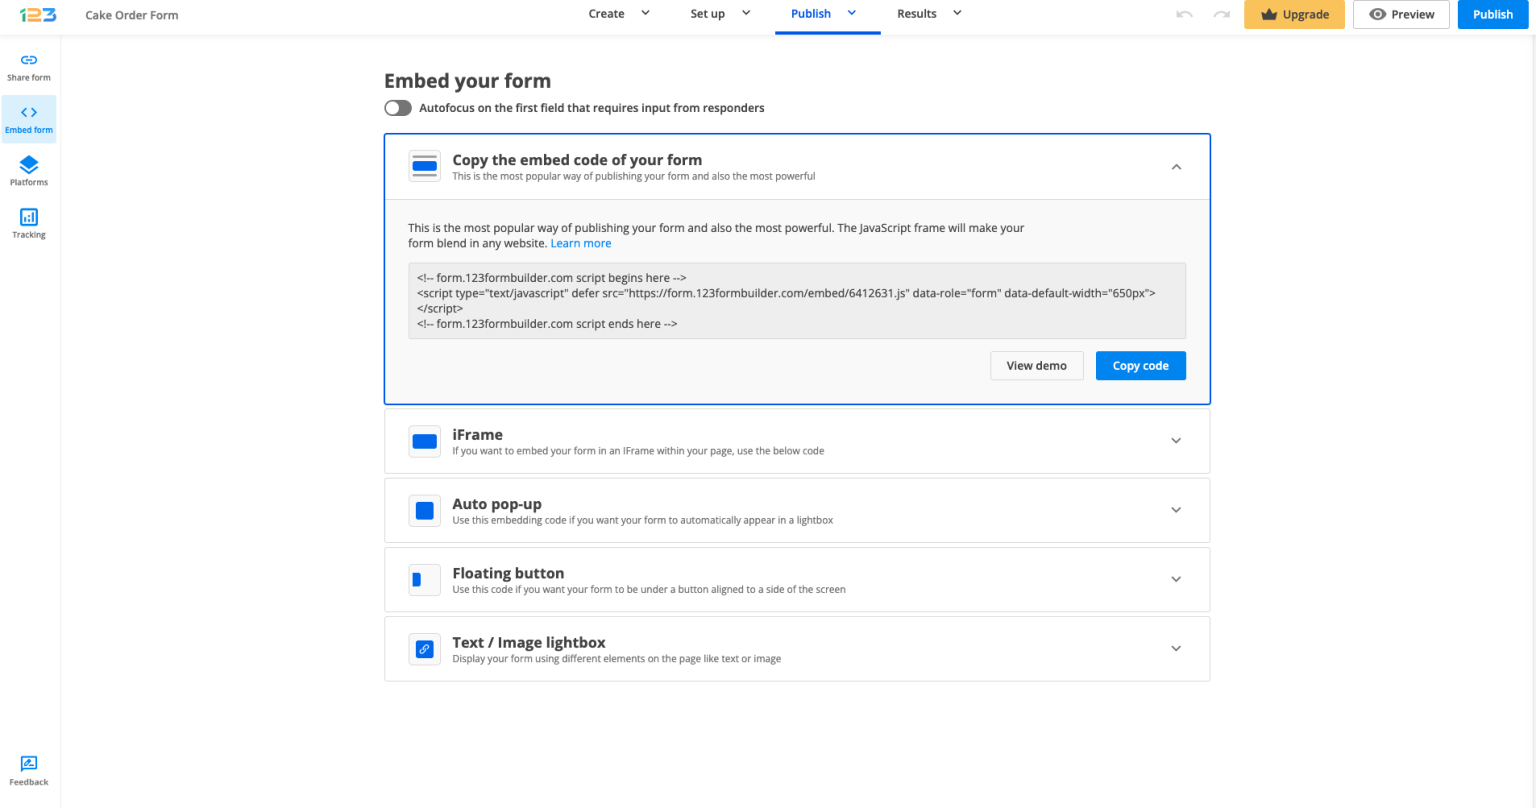Open the Set up menu
The height and width of the screenshot is (808, 1536).
coord(720,14)
